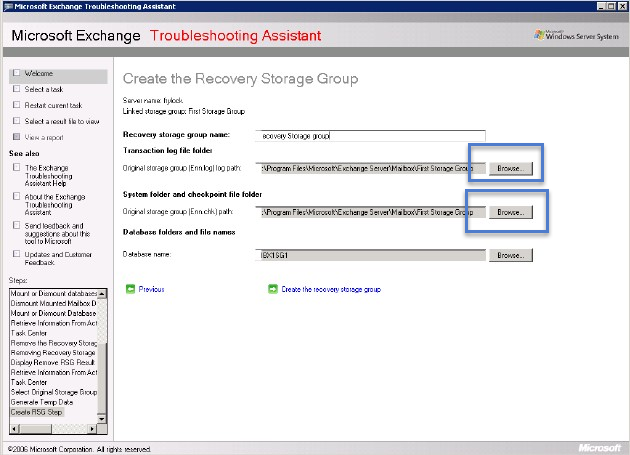
Task: Open Select a result file to view
Action: (x=62, y=121)
